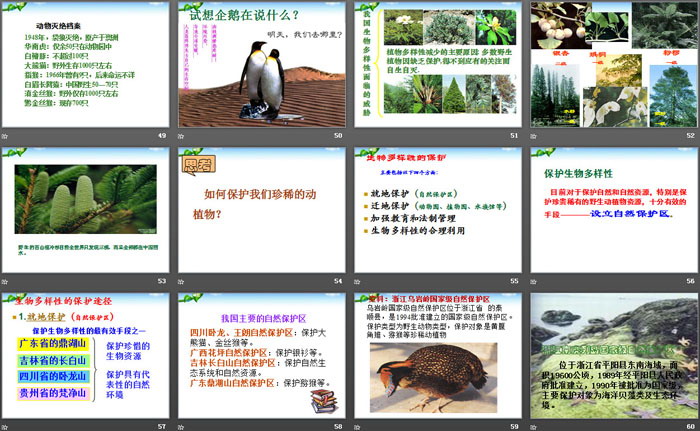
Task: Preview animation using star icon below slide 51
Action: [x=359, y=135]
